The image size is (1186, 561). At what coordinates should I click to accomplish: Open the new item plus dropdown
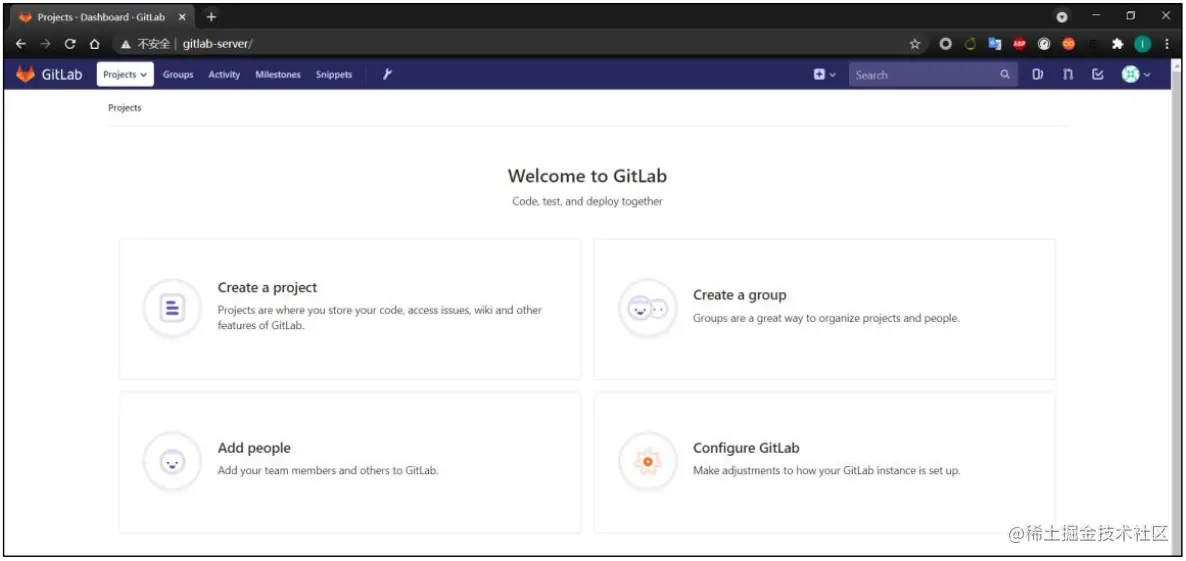click(x=824, y=74)
